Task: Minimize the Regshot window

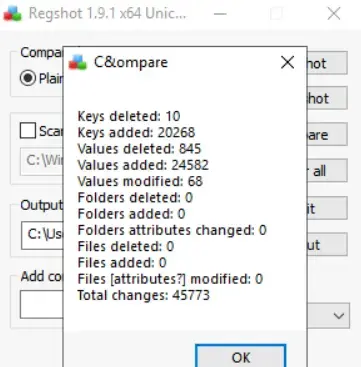Action: click(220, 14)
